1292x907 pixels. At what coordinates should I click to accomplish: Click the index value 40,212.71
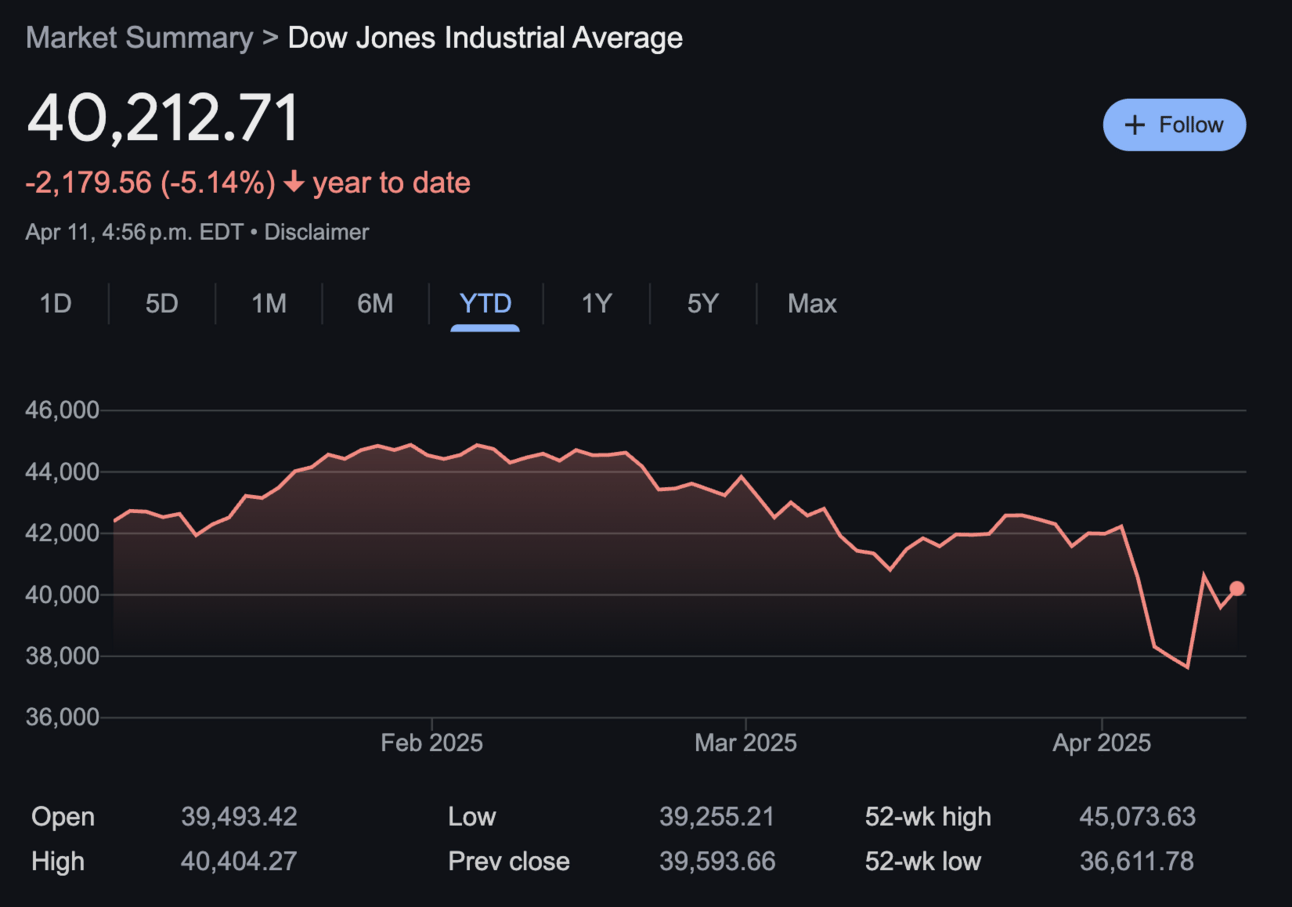163,117
